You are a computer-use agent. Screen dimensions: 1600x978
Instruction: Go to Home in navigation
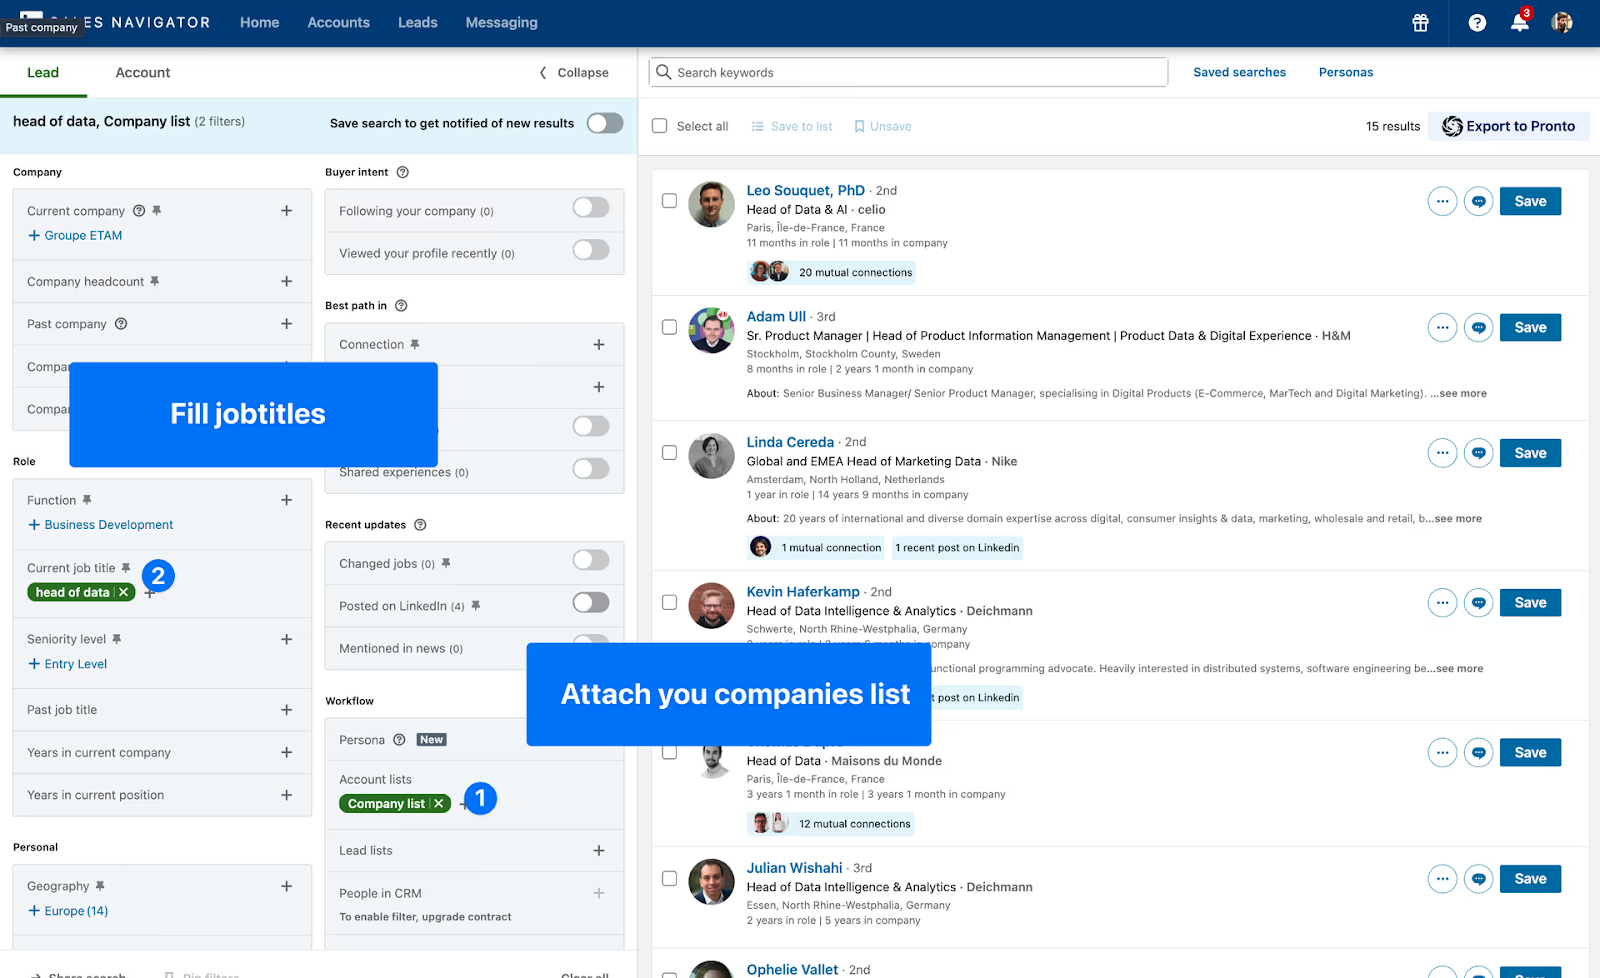260,22
